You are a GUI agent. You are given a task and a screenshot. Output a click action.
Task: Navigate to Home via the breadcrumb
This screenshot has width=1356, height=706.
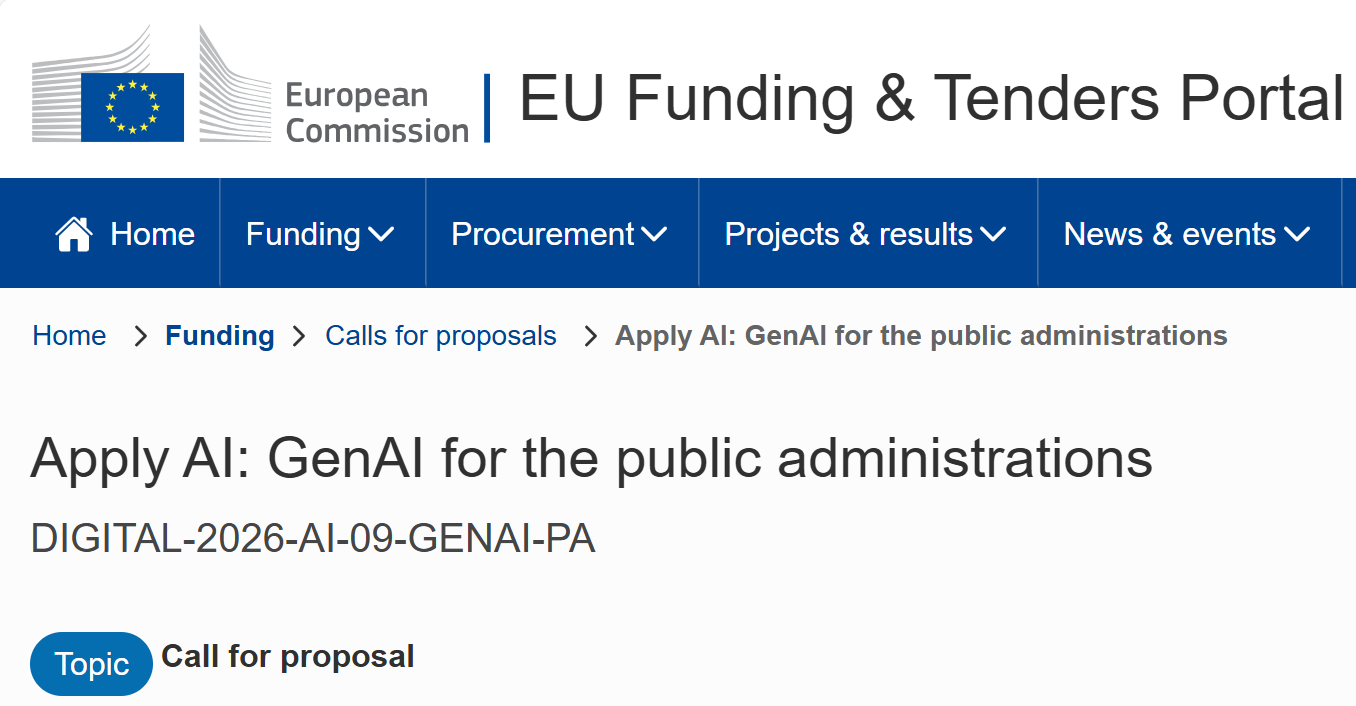(69, 336)
